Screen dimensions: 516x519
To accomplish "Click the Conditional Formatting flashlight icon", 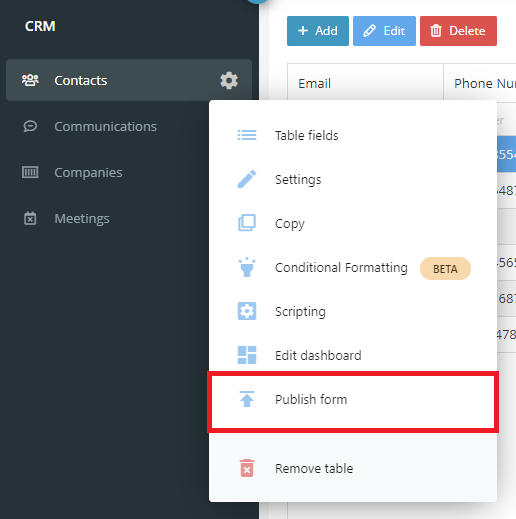I will [247, 267].
